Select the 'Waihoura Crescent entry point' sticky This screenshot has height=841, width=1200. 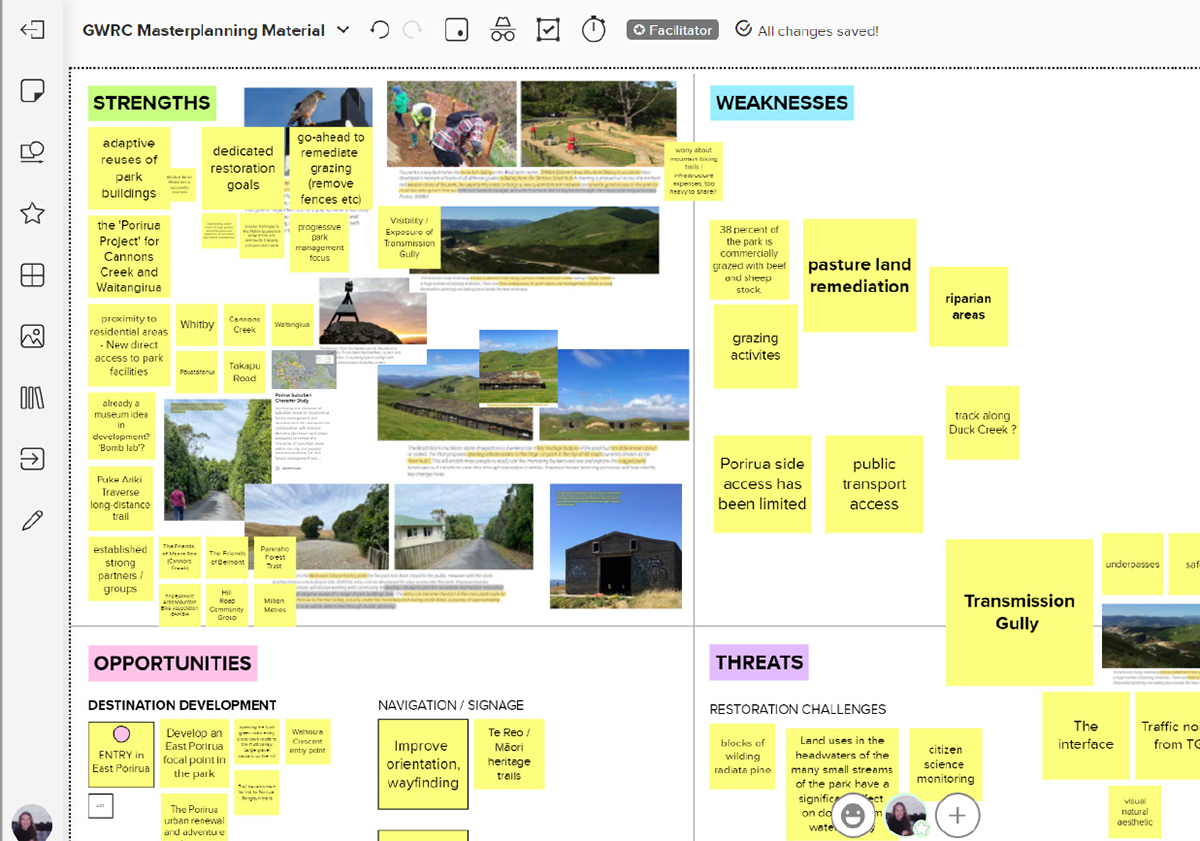pos(307,742)
